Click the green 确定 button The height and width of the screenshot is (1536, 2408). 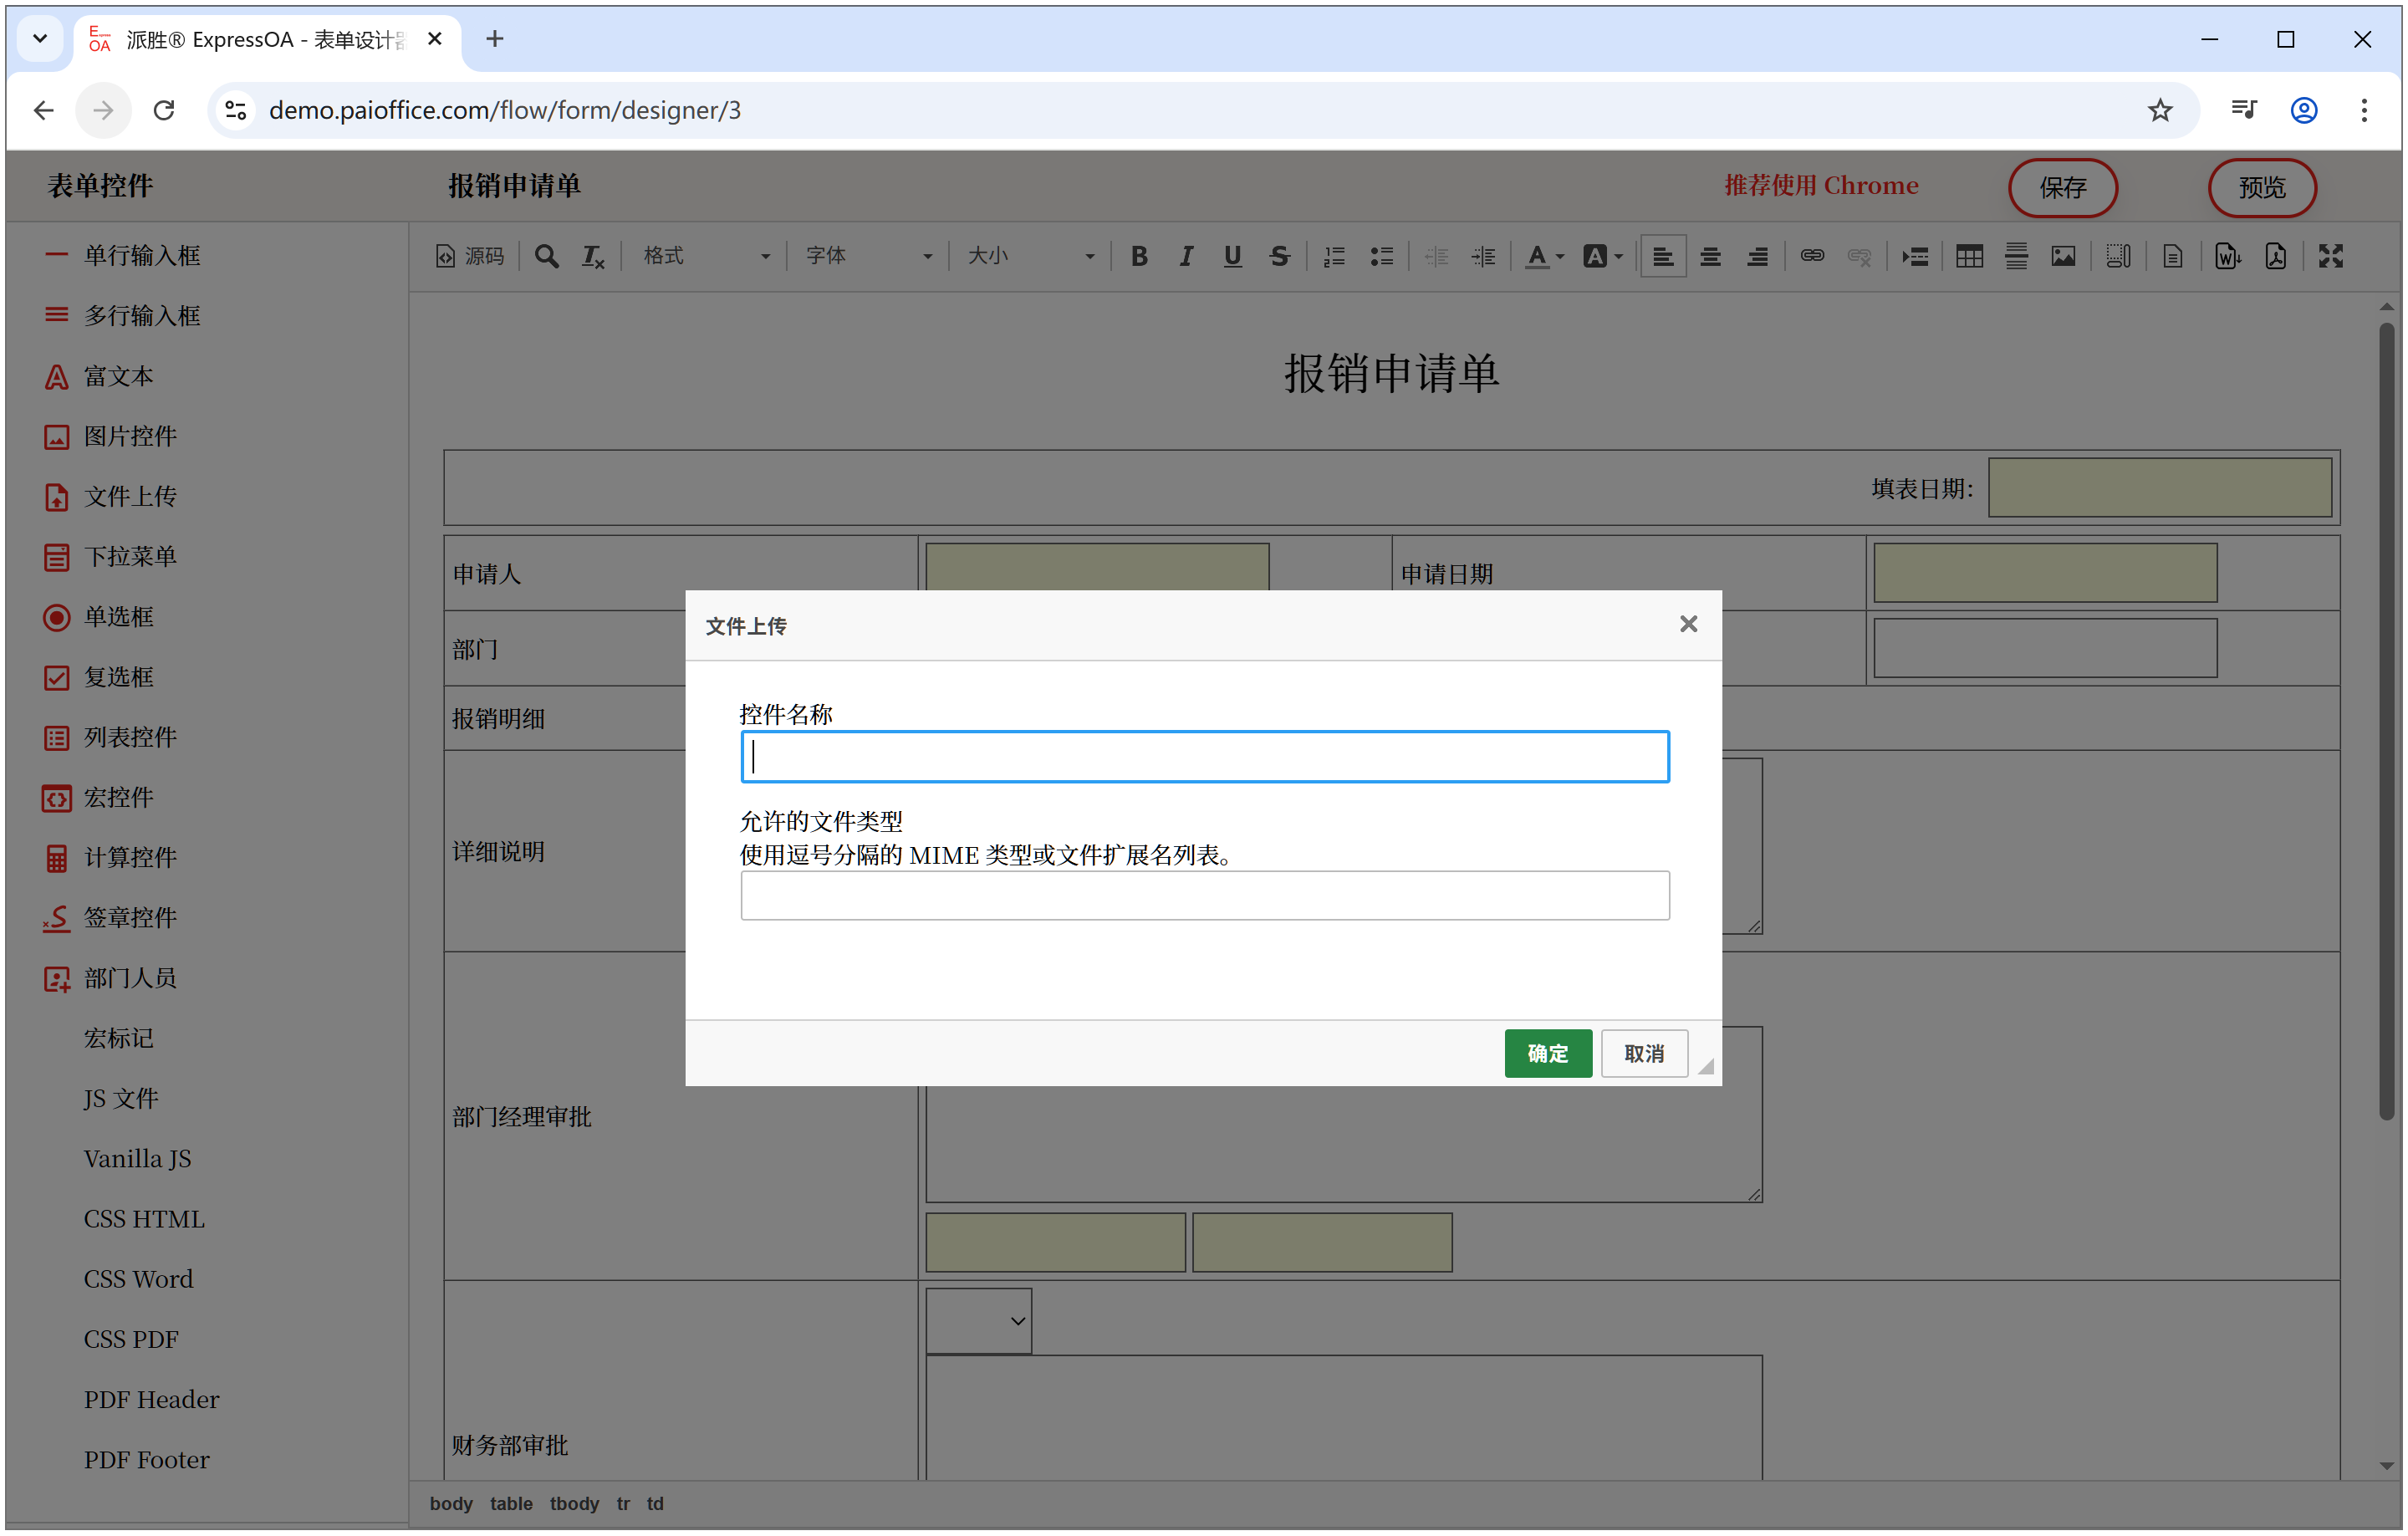(x=1547, y=1053)
